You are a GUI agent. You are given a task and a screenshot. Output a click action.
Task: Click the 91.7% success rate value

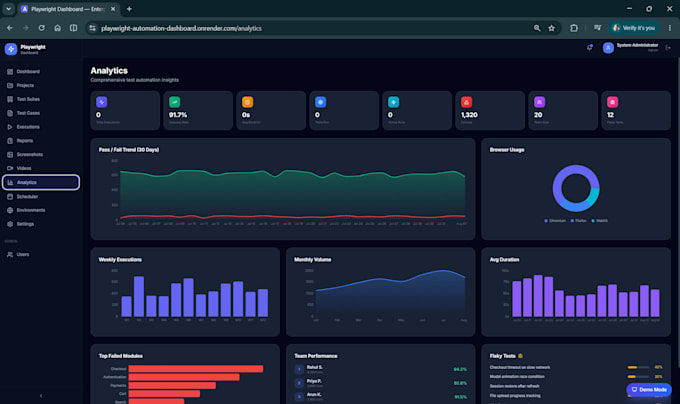(x=178, y=115)
